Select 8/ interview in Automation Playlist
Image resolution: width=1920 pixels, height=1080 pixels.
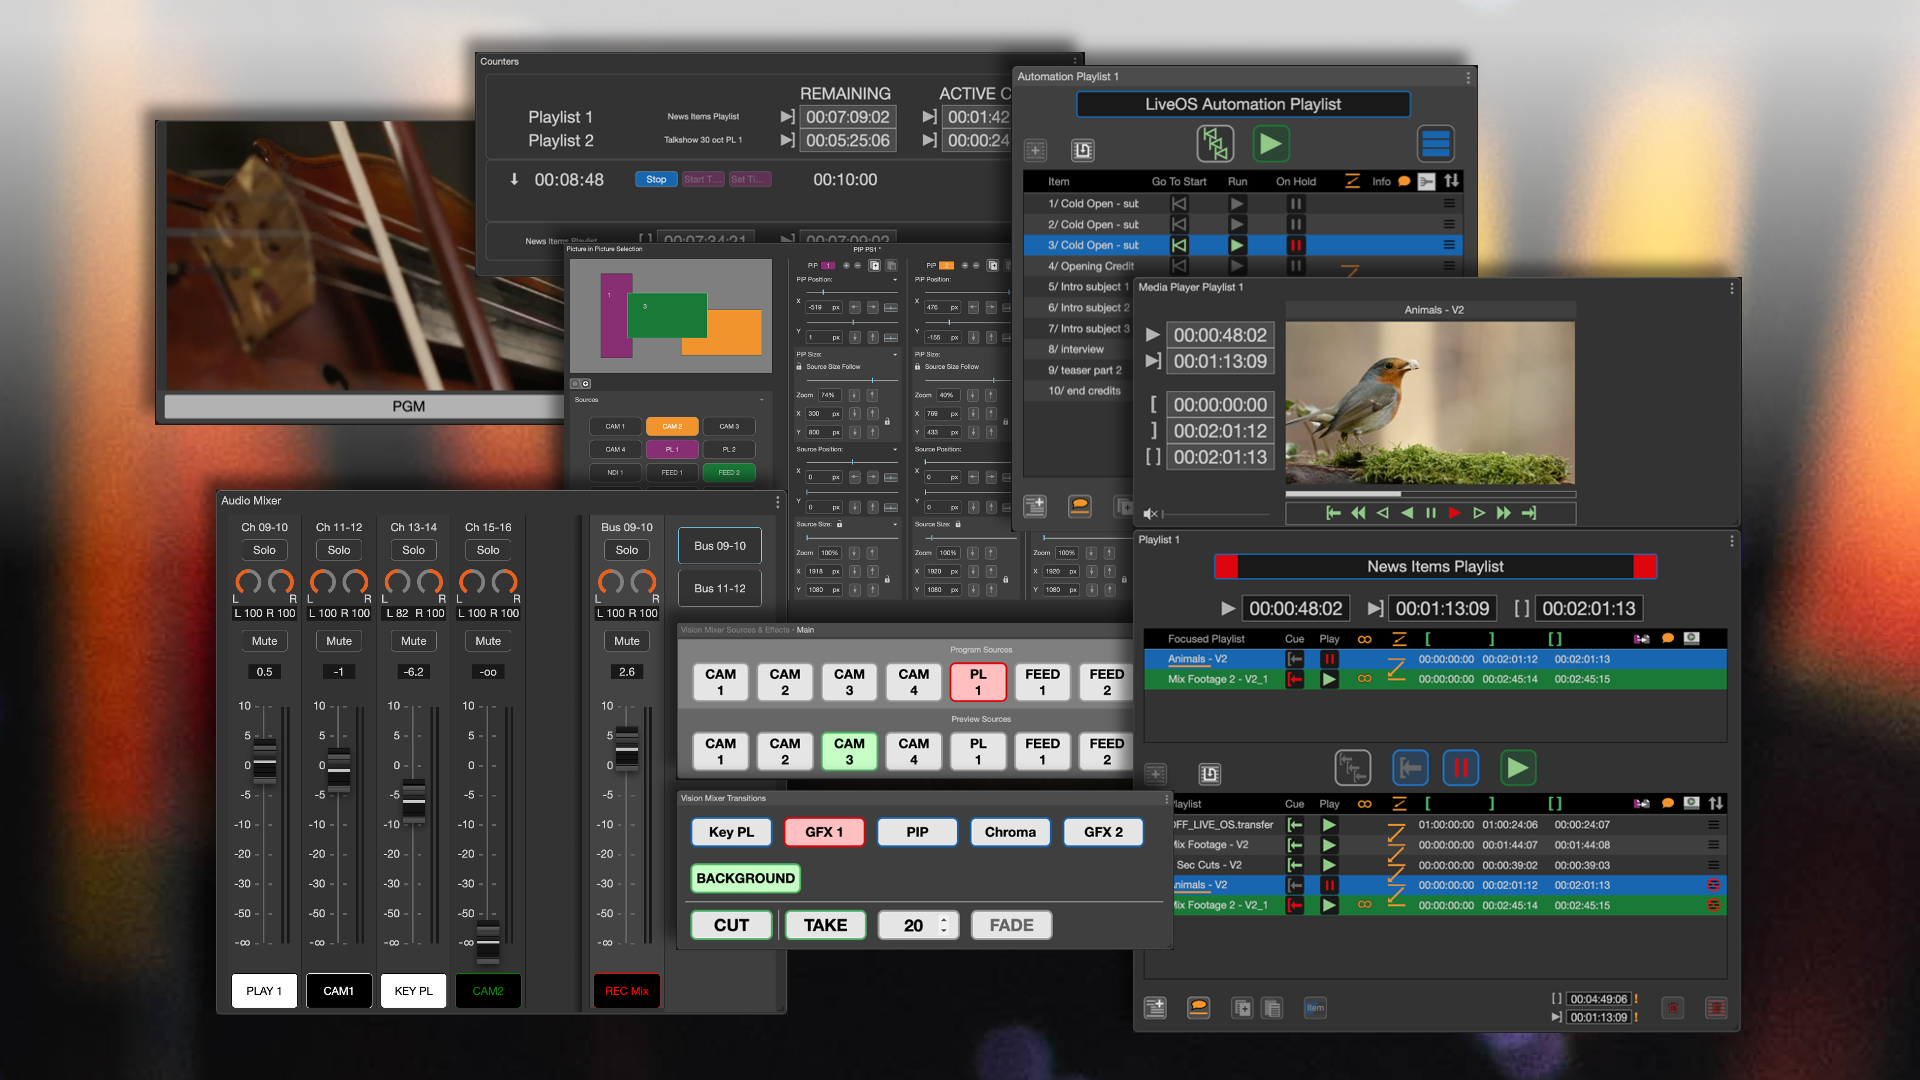(1076, 349)
